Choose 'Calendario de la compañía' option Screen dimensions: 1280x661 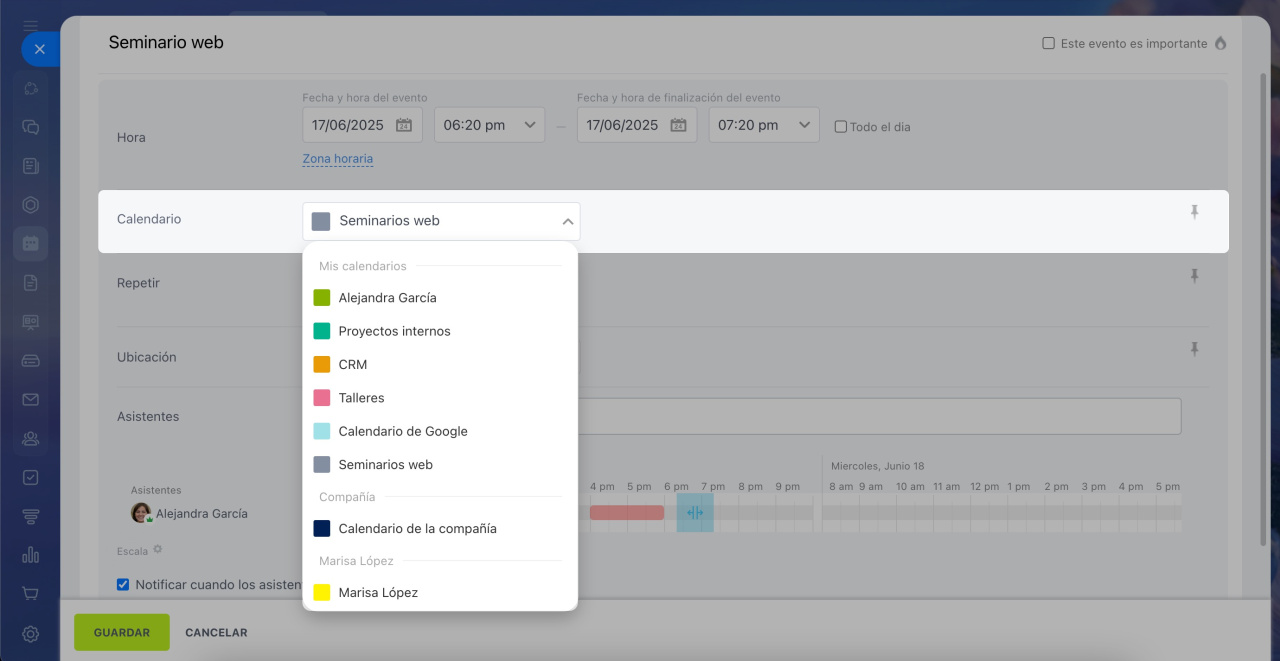tap(417, 528)
